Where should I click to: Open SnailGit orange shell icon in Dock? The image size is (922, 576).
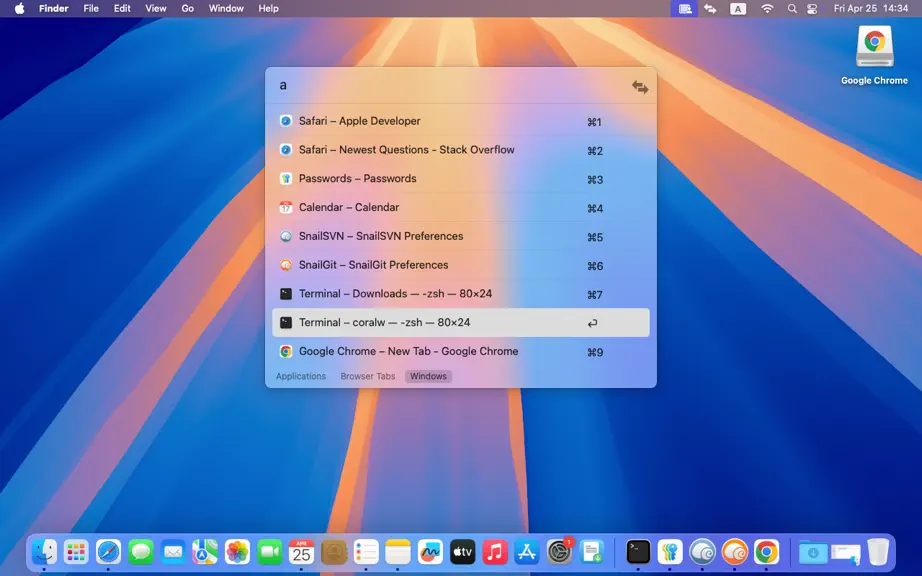pyautogui.click(x=734, y=552)
